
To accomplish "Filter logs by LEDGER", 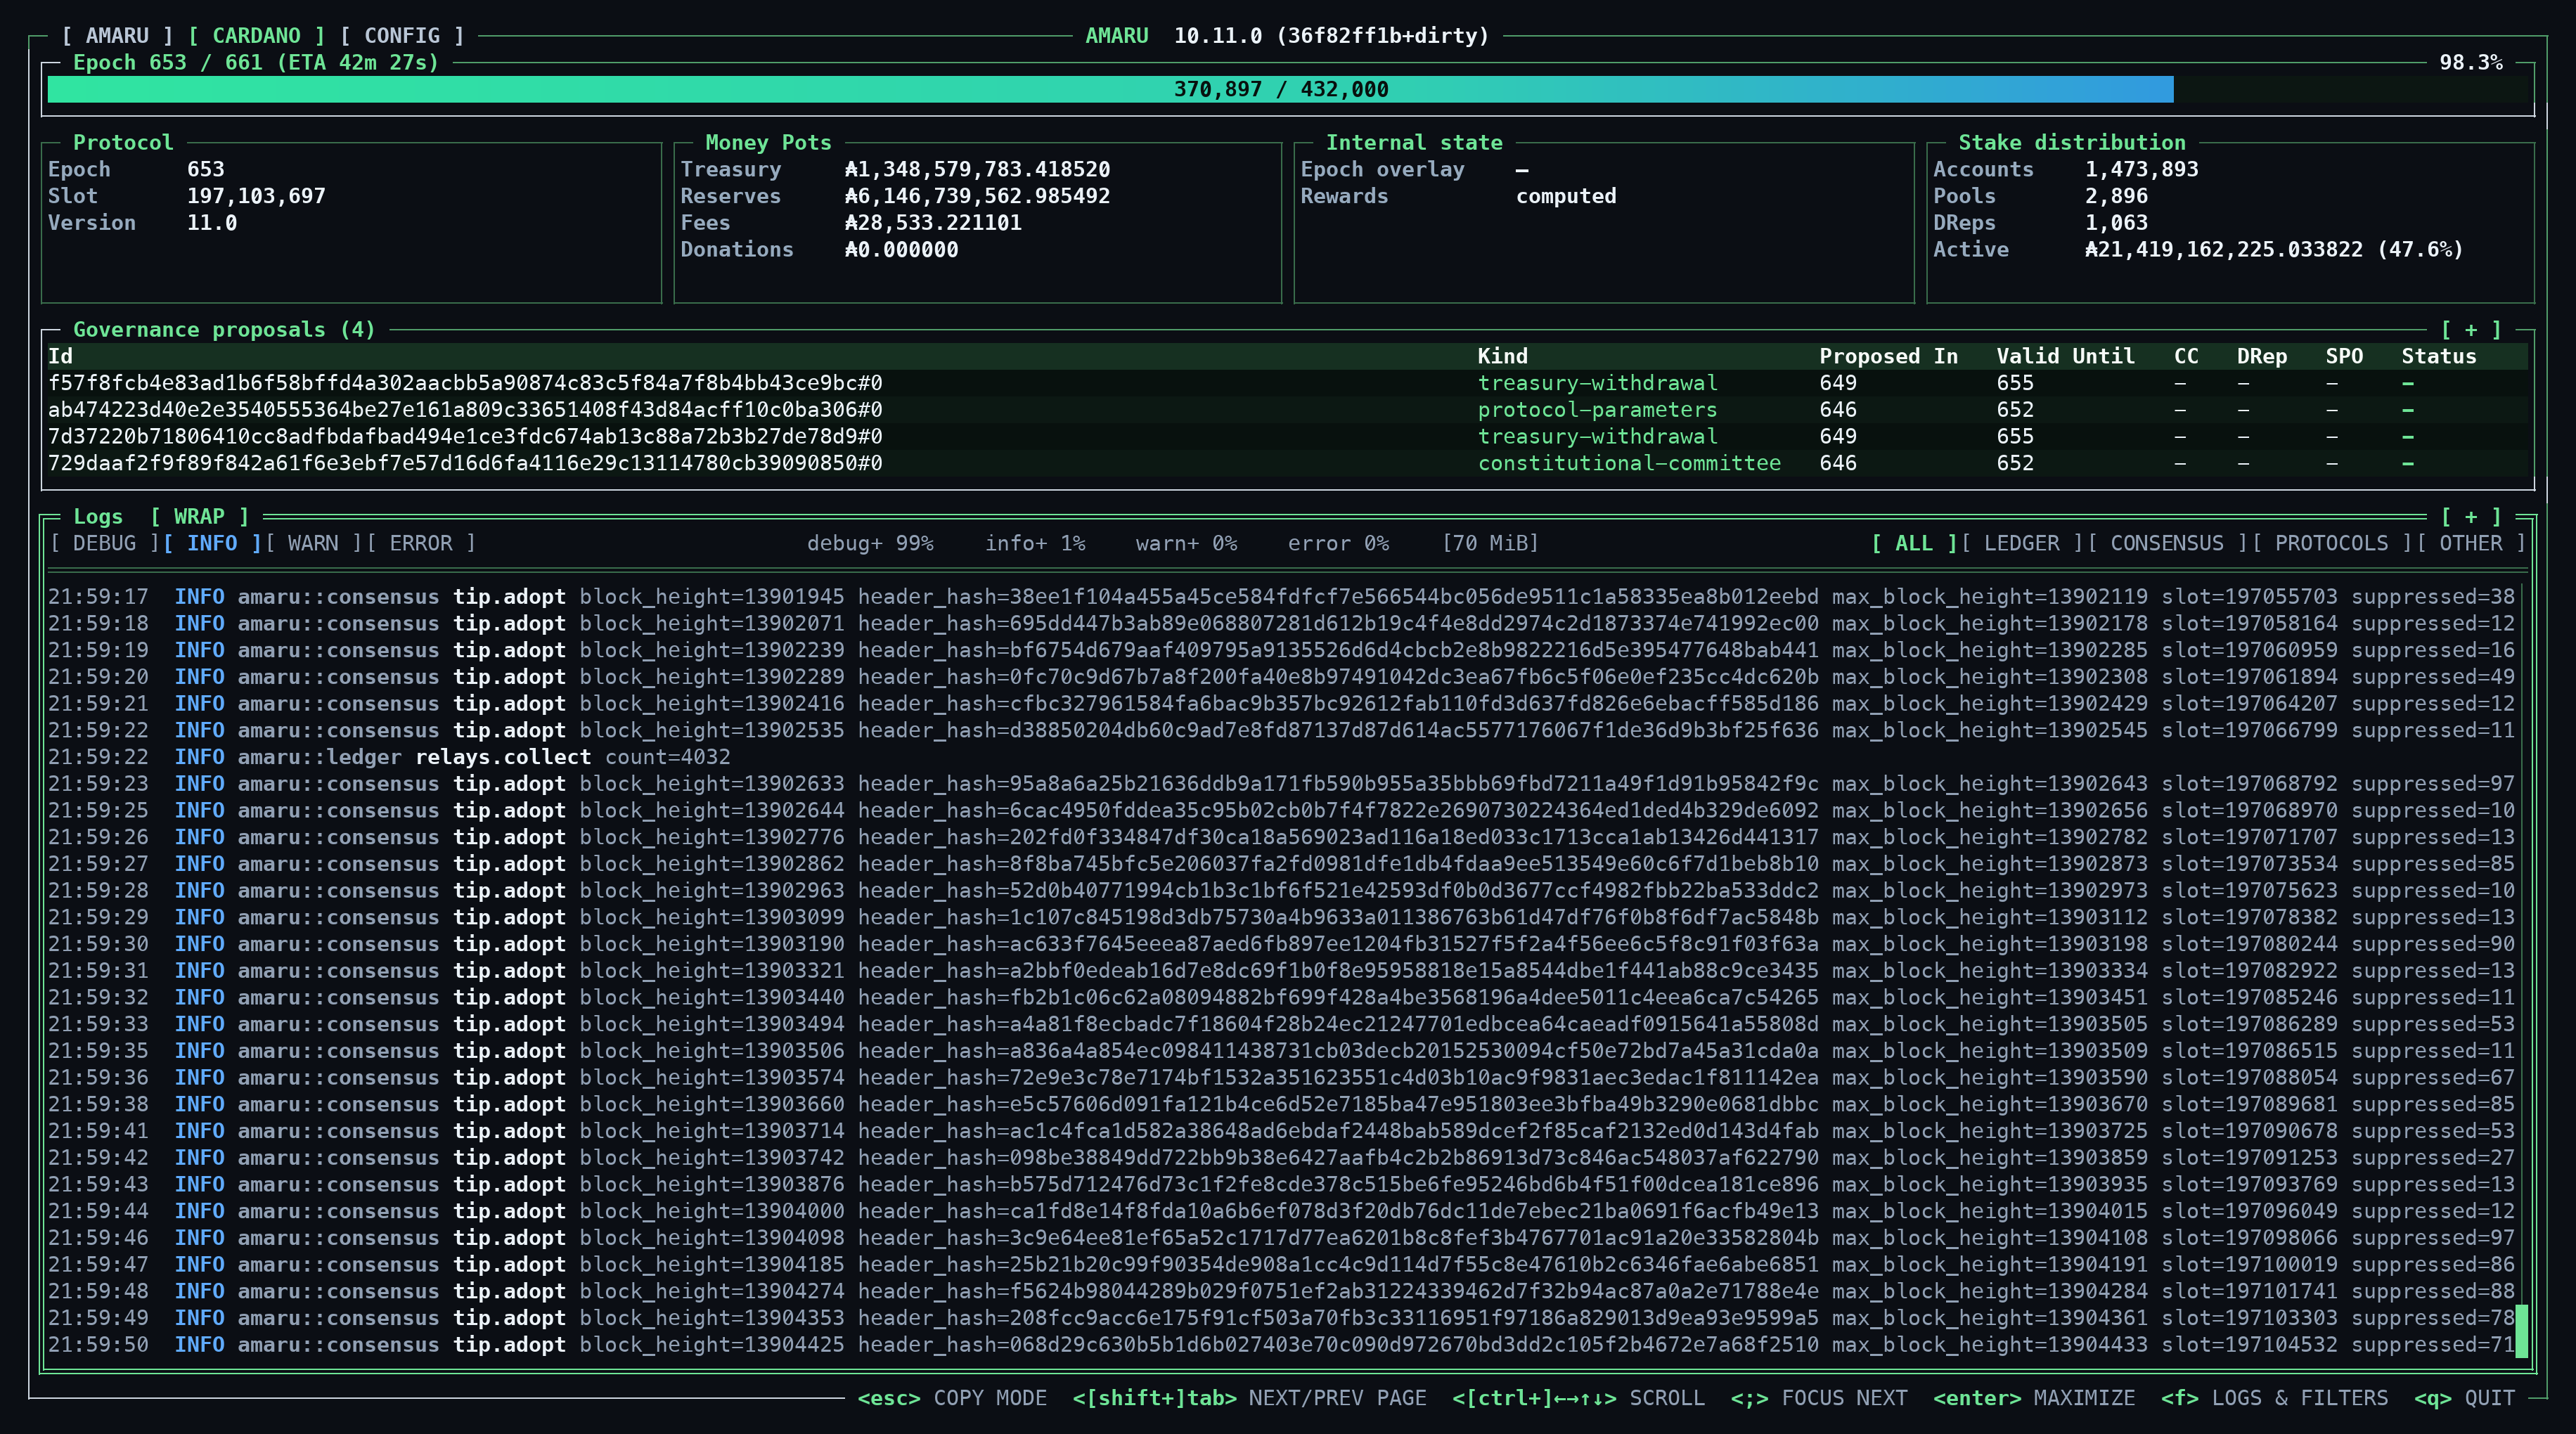I will pyautogui.click(x=2021, y=543).
